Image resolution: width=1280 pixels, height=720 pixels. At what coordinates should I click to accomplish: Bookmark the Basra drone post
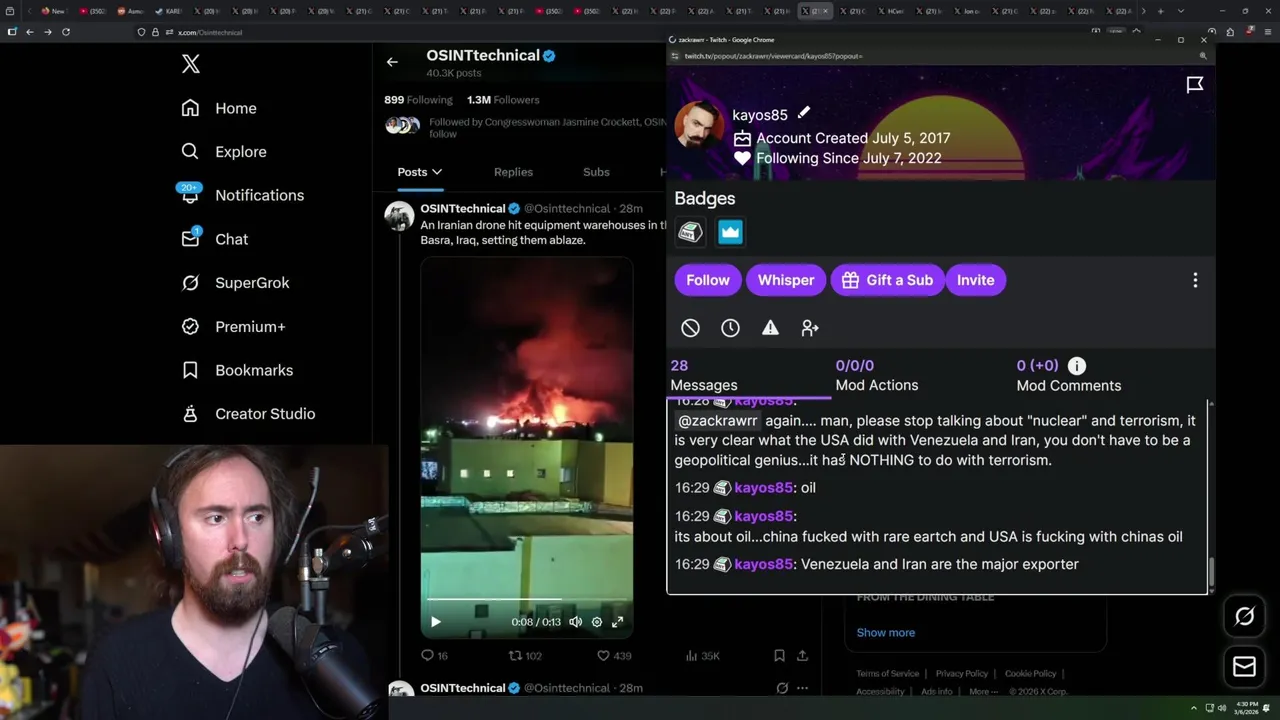[x=779, y=656]
